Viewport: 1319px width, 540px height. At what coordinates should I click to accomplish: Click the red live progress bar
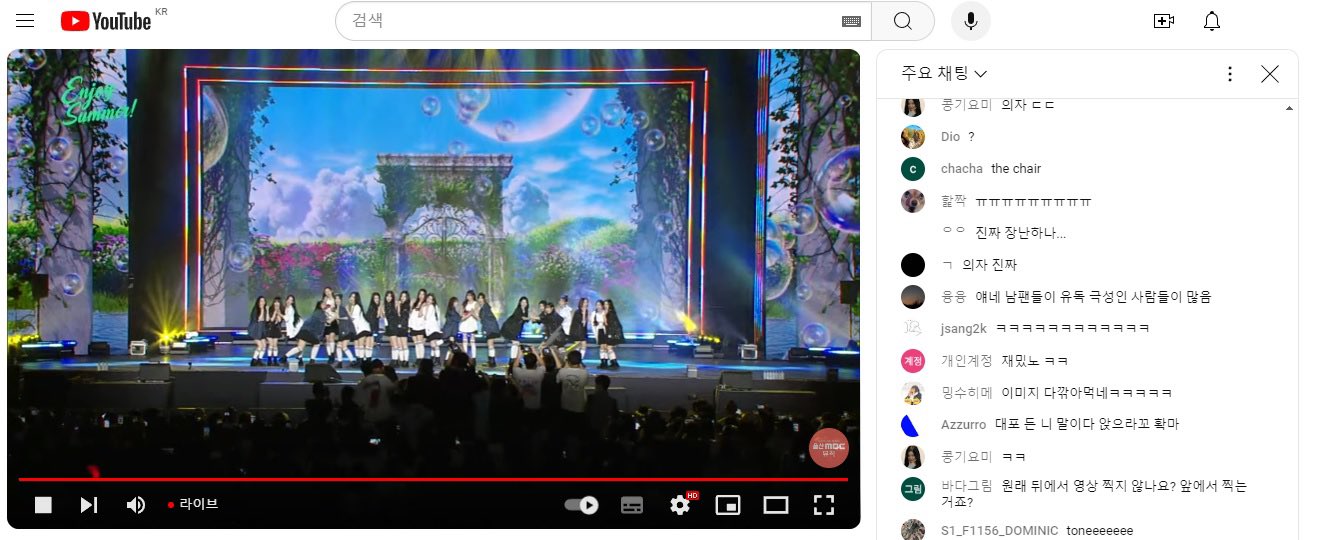(430, 480)
